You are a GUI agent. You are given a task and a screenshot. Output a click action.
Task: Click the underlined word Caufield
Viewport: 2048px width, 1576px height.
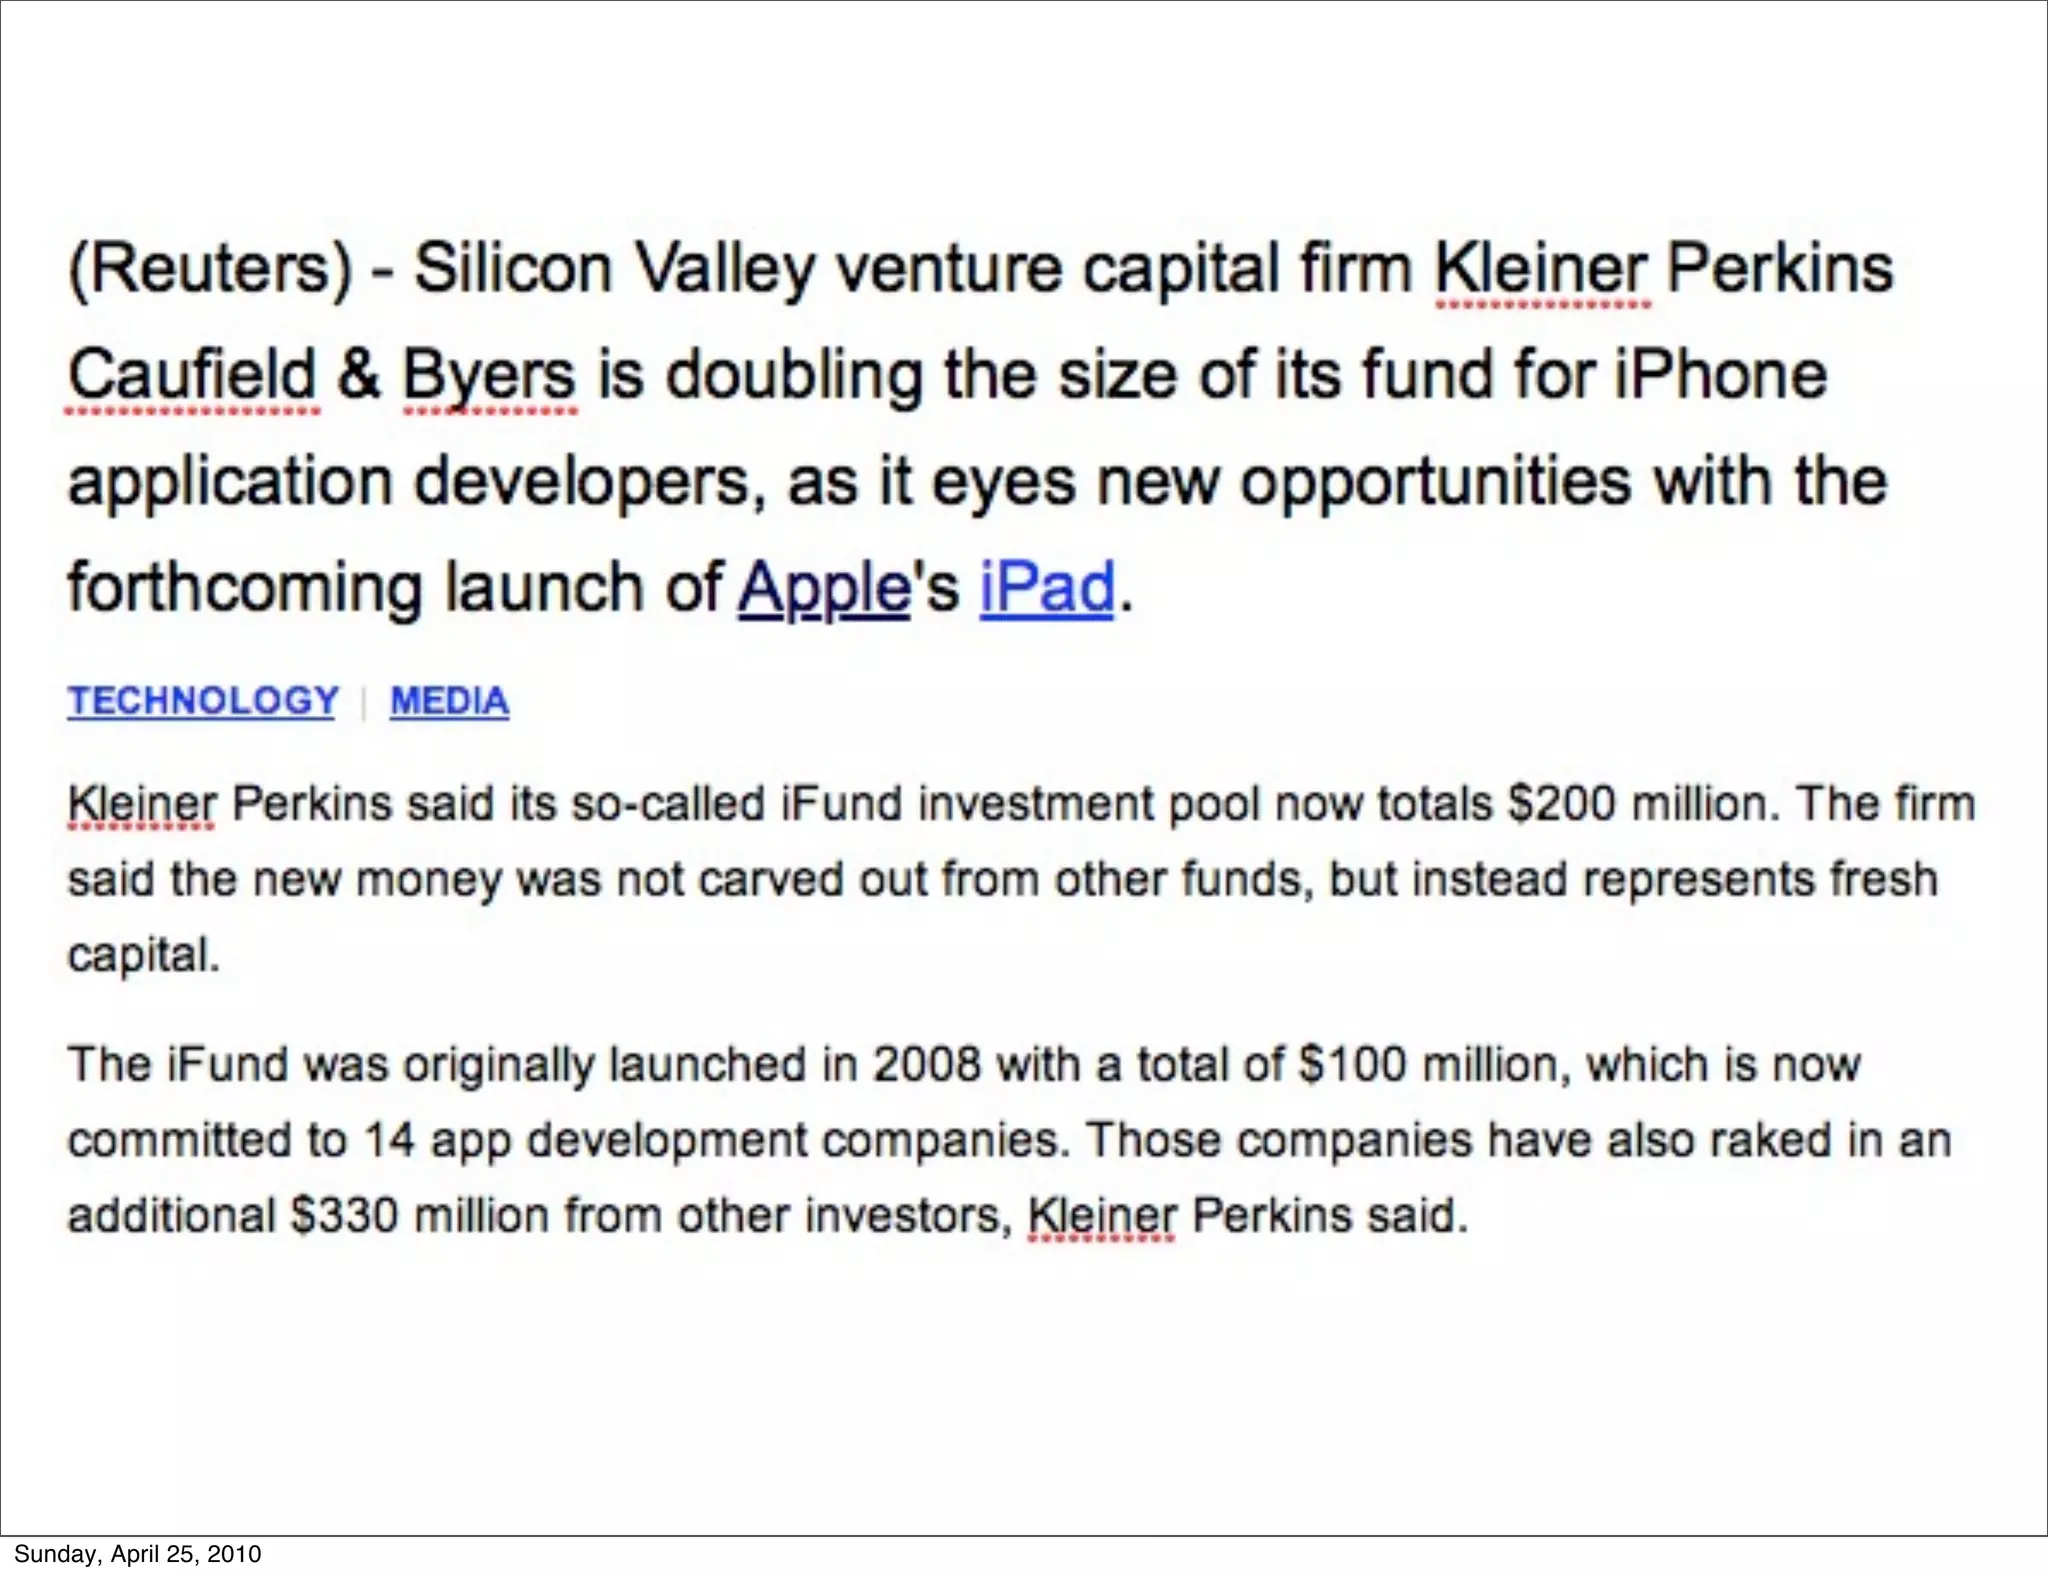192,376
